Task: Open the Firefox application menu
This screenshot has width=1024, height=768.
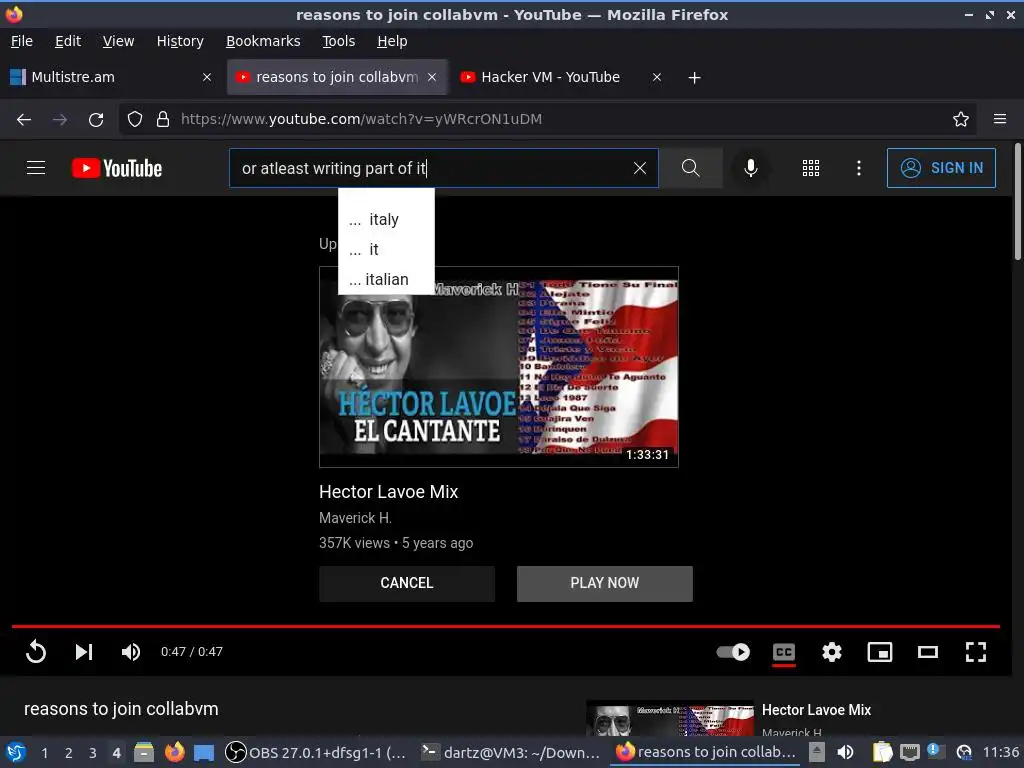Action: (x=1000, y=119)
